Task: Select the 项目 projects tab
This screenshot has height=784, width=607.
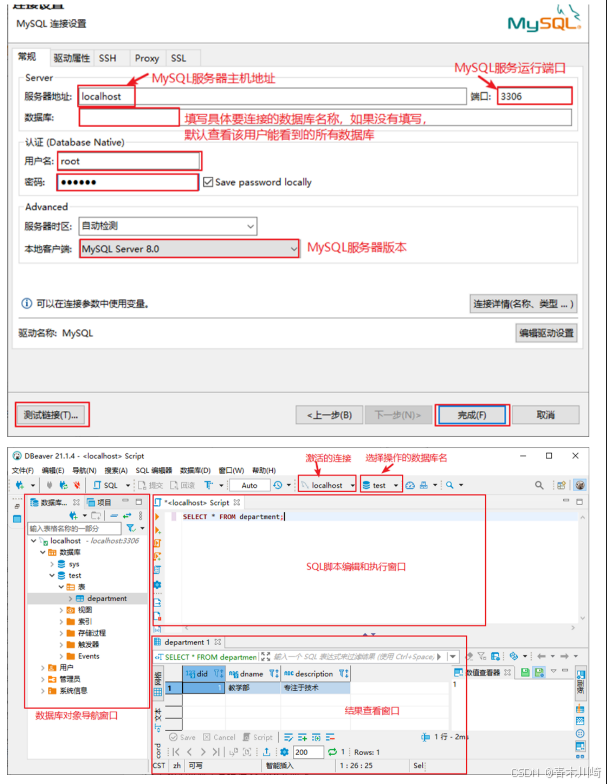Action: point(99,502)
